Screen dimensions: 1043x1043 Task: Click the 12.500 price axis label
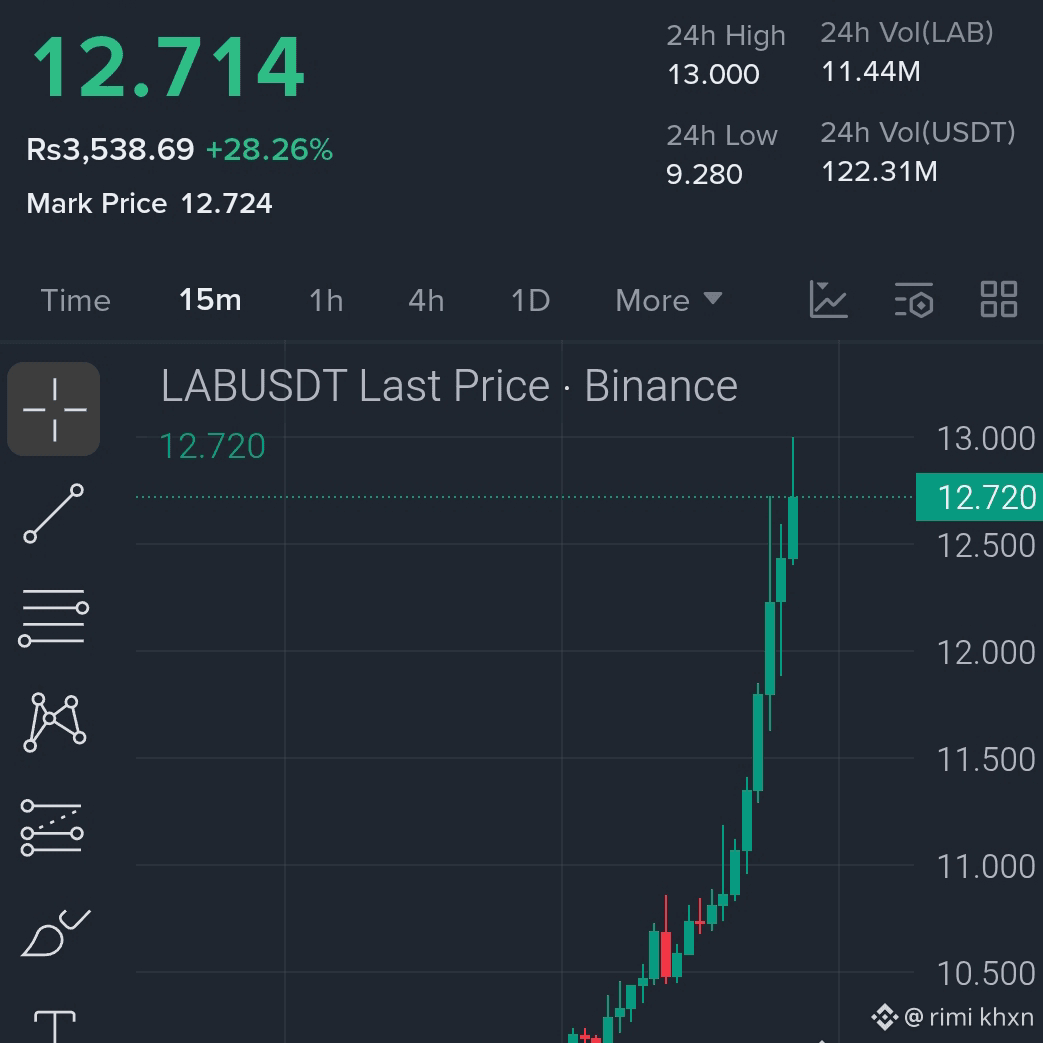986,546
